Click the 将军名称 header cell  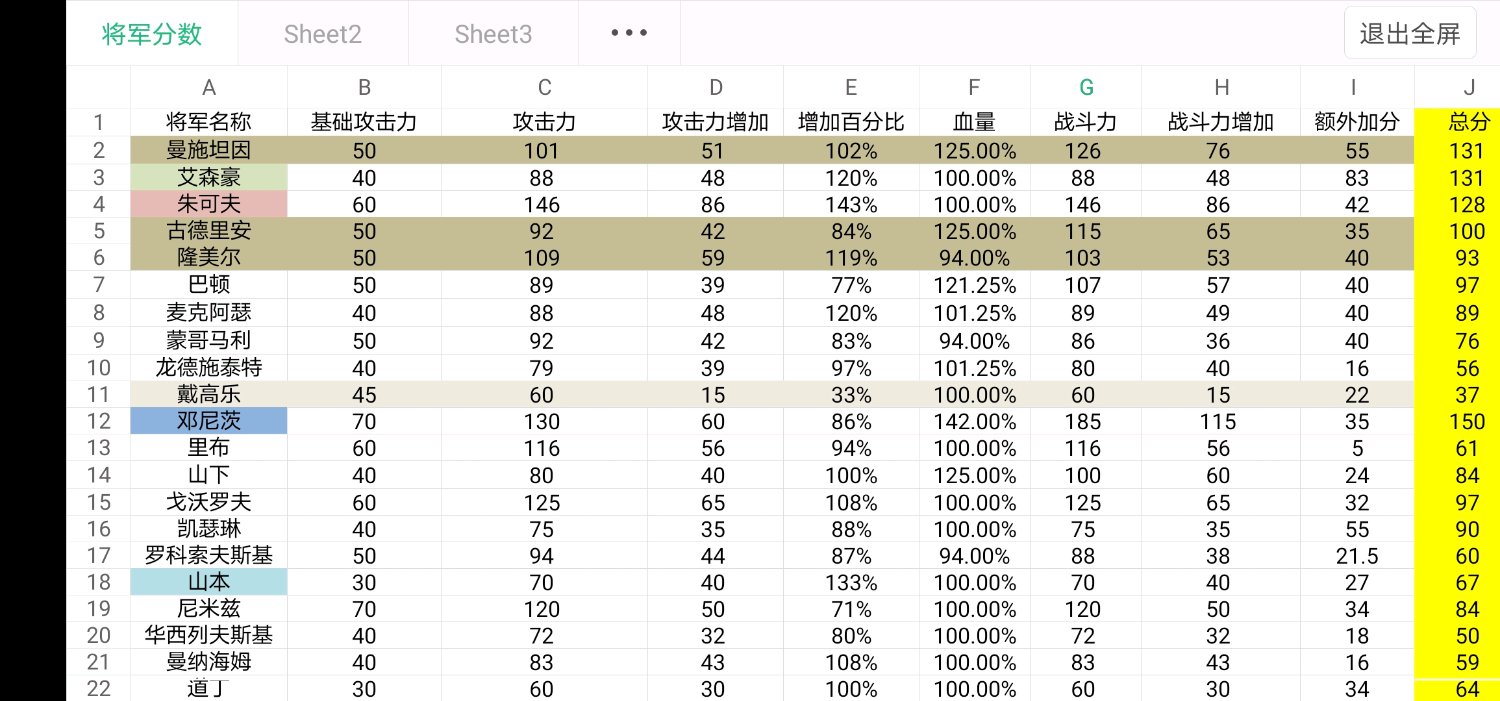point(209,123)
